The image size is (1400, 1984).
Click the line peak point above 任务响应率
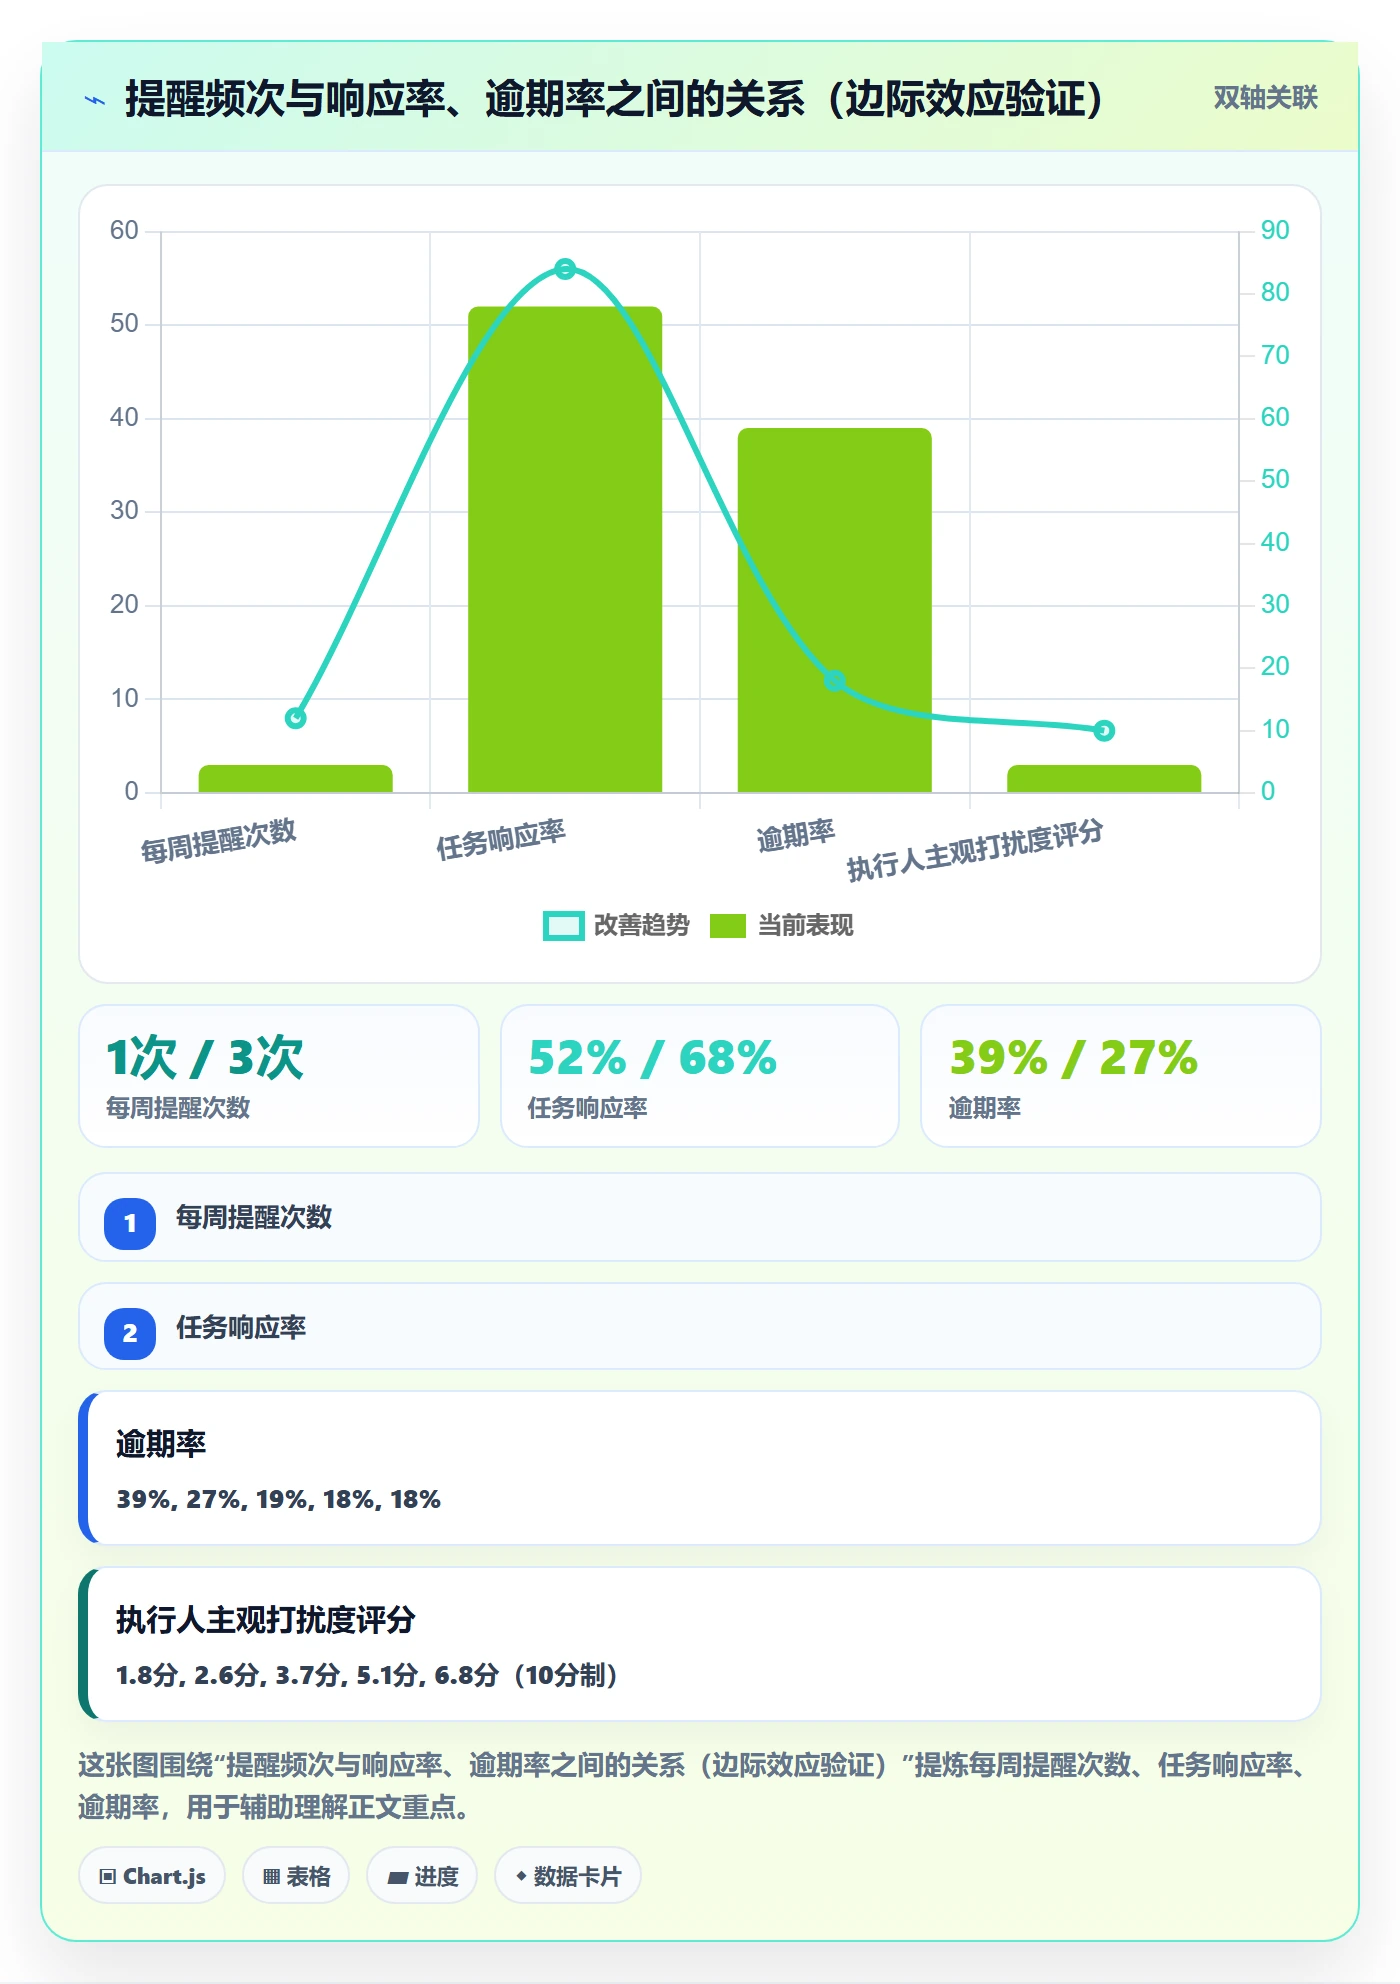565,269
